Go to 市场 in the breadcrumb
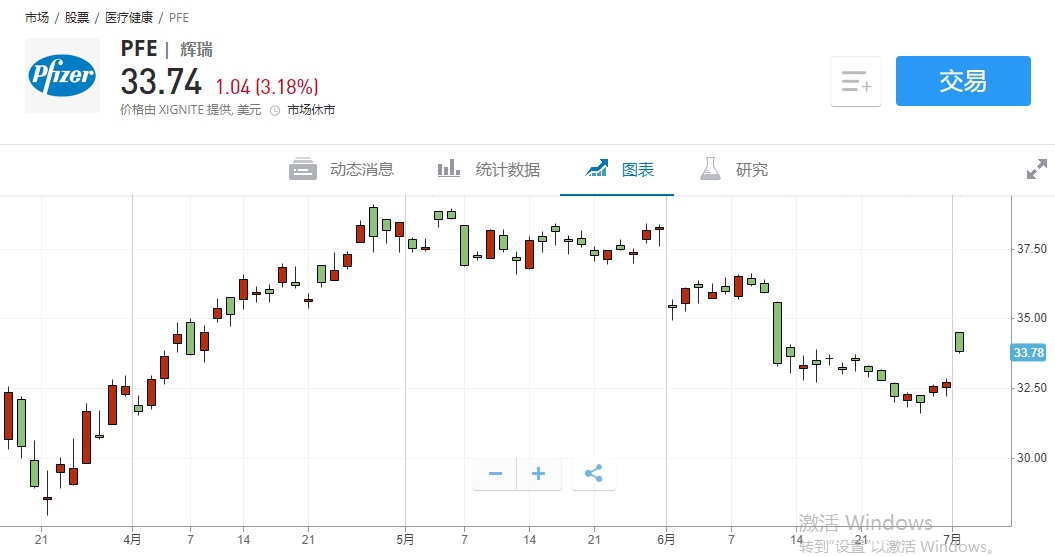This screenshot has width=1055, height=556. [x=37, y=18]
